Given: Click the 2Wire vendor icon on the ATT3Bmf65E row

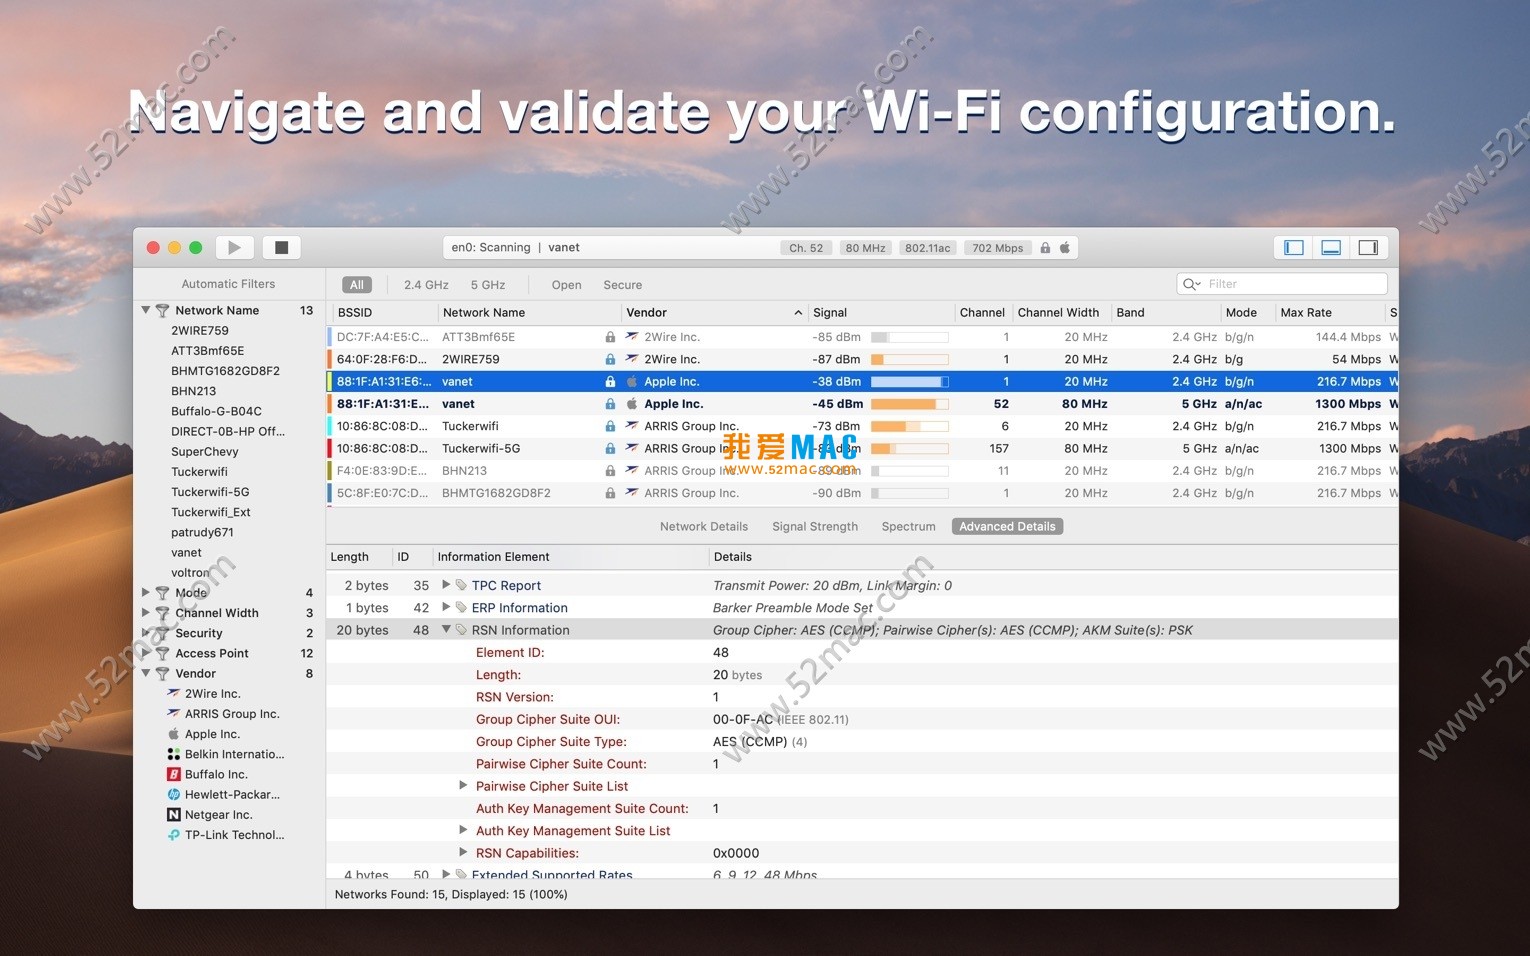Looking at the screenshot, I should tap(632, 337).
